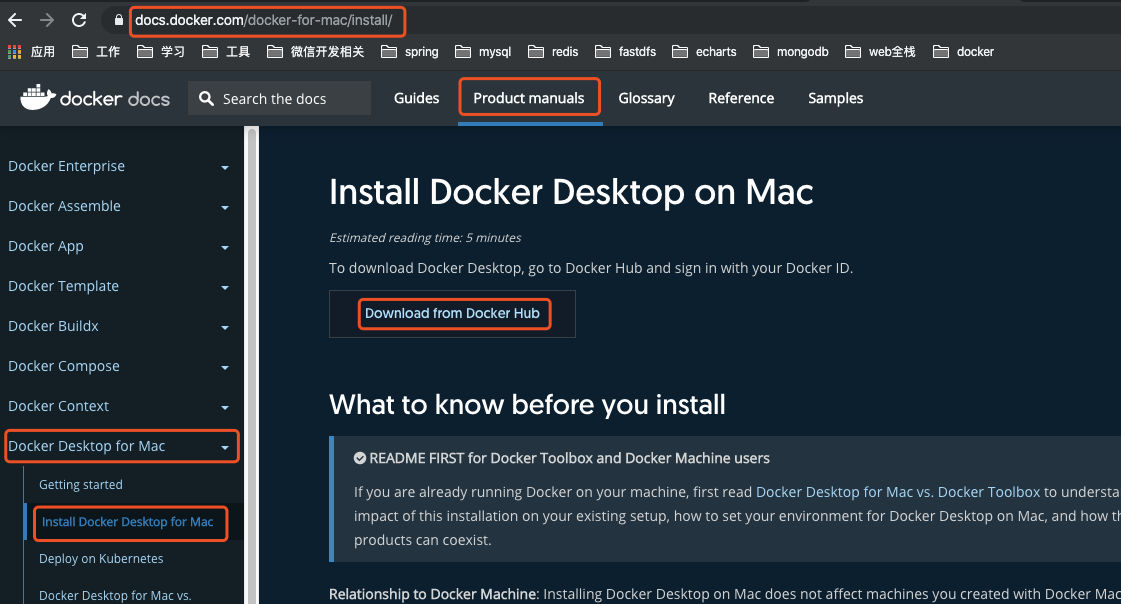This screenshot has height=604, width=1121.
Task: Open the web全栈 bookmark folder
Action: point(880,51)
